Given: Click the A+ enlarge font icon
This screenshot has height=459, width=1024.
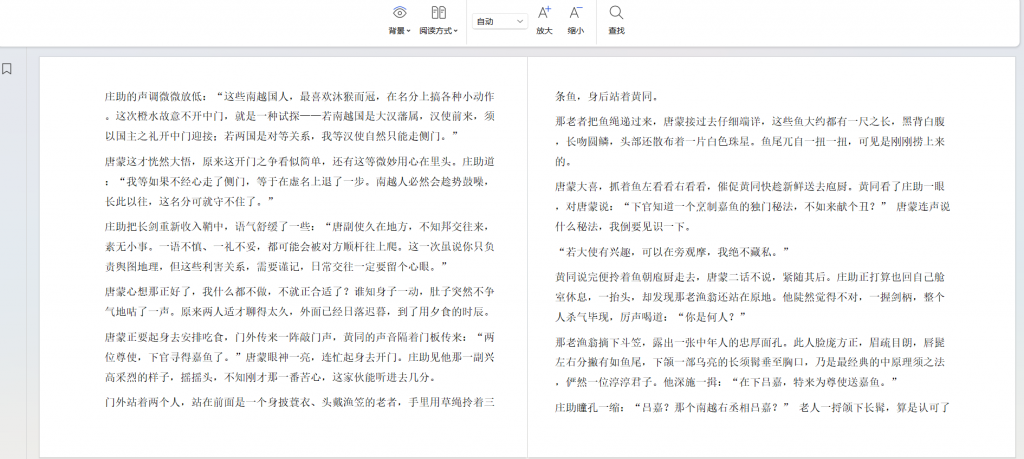Looking at the screenshot, I should click(x=544, y=13).
